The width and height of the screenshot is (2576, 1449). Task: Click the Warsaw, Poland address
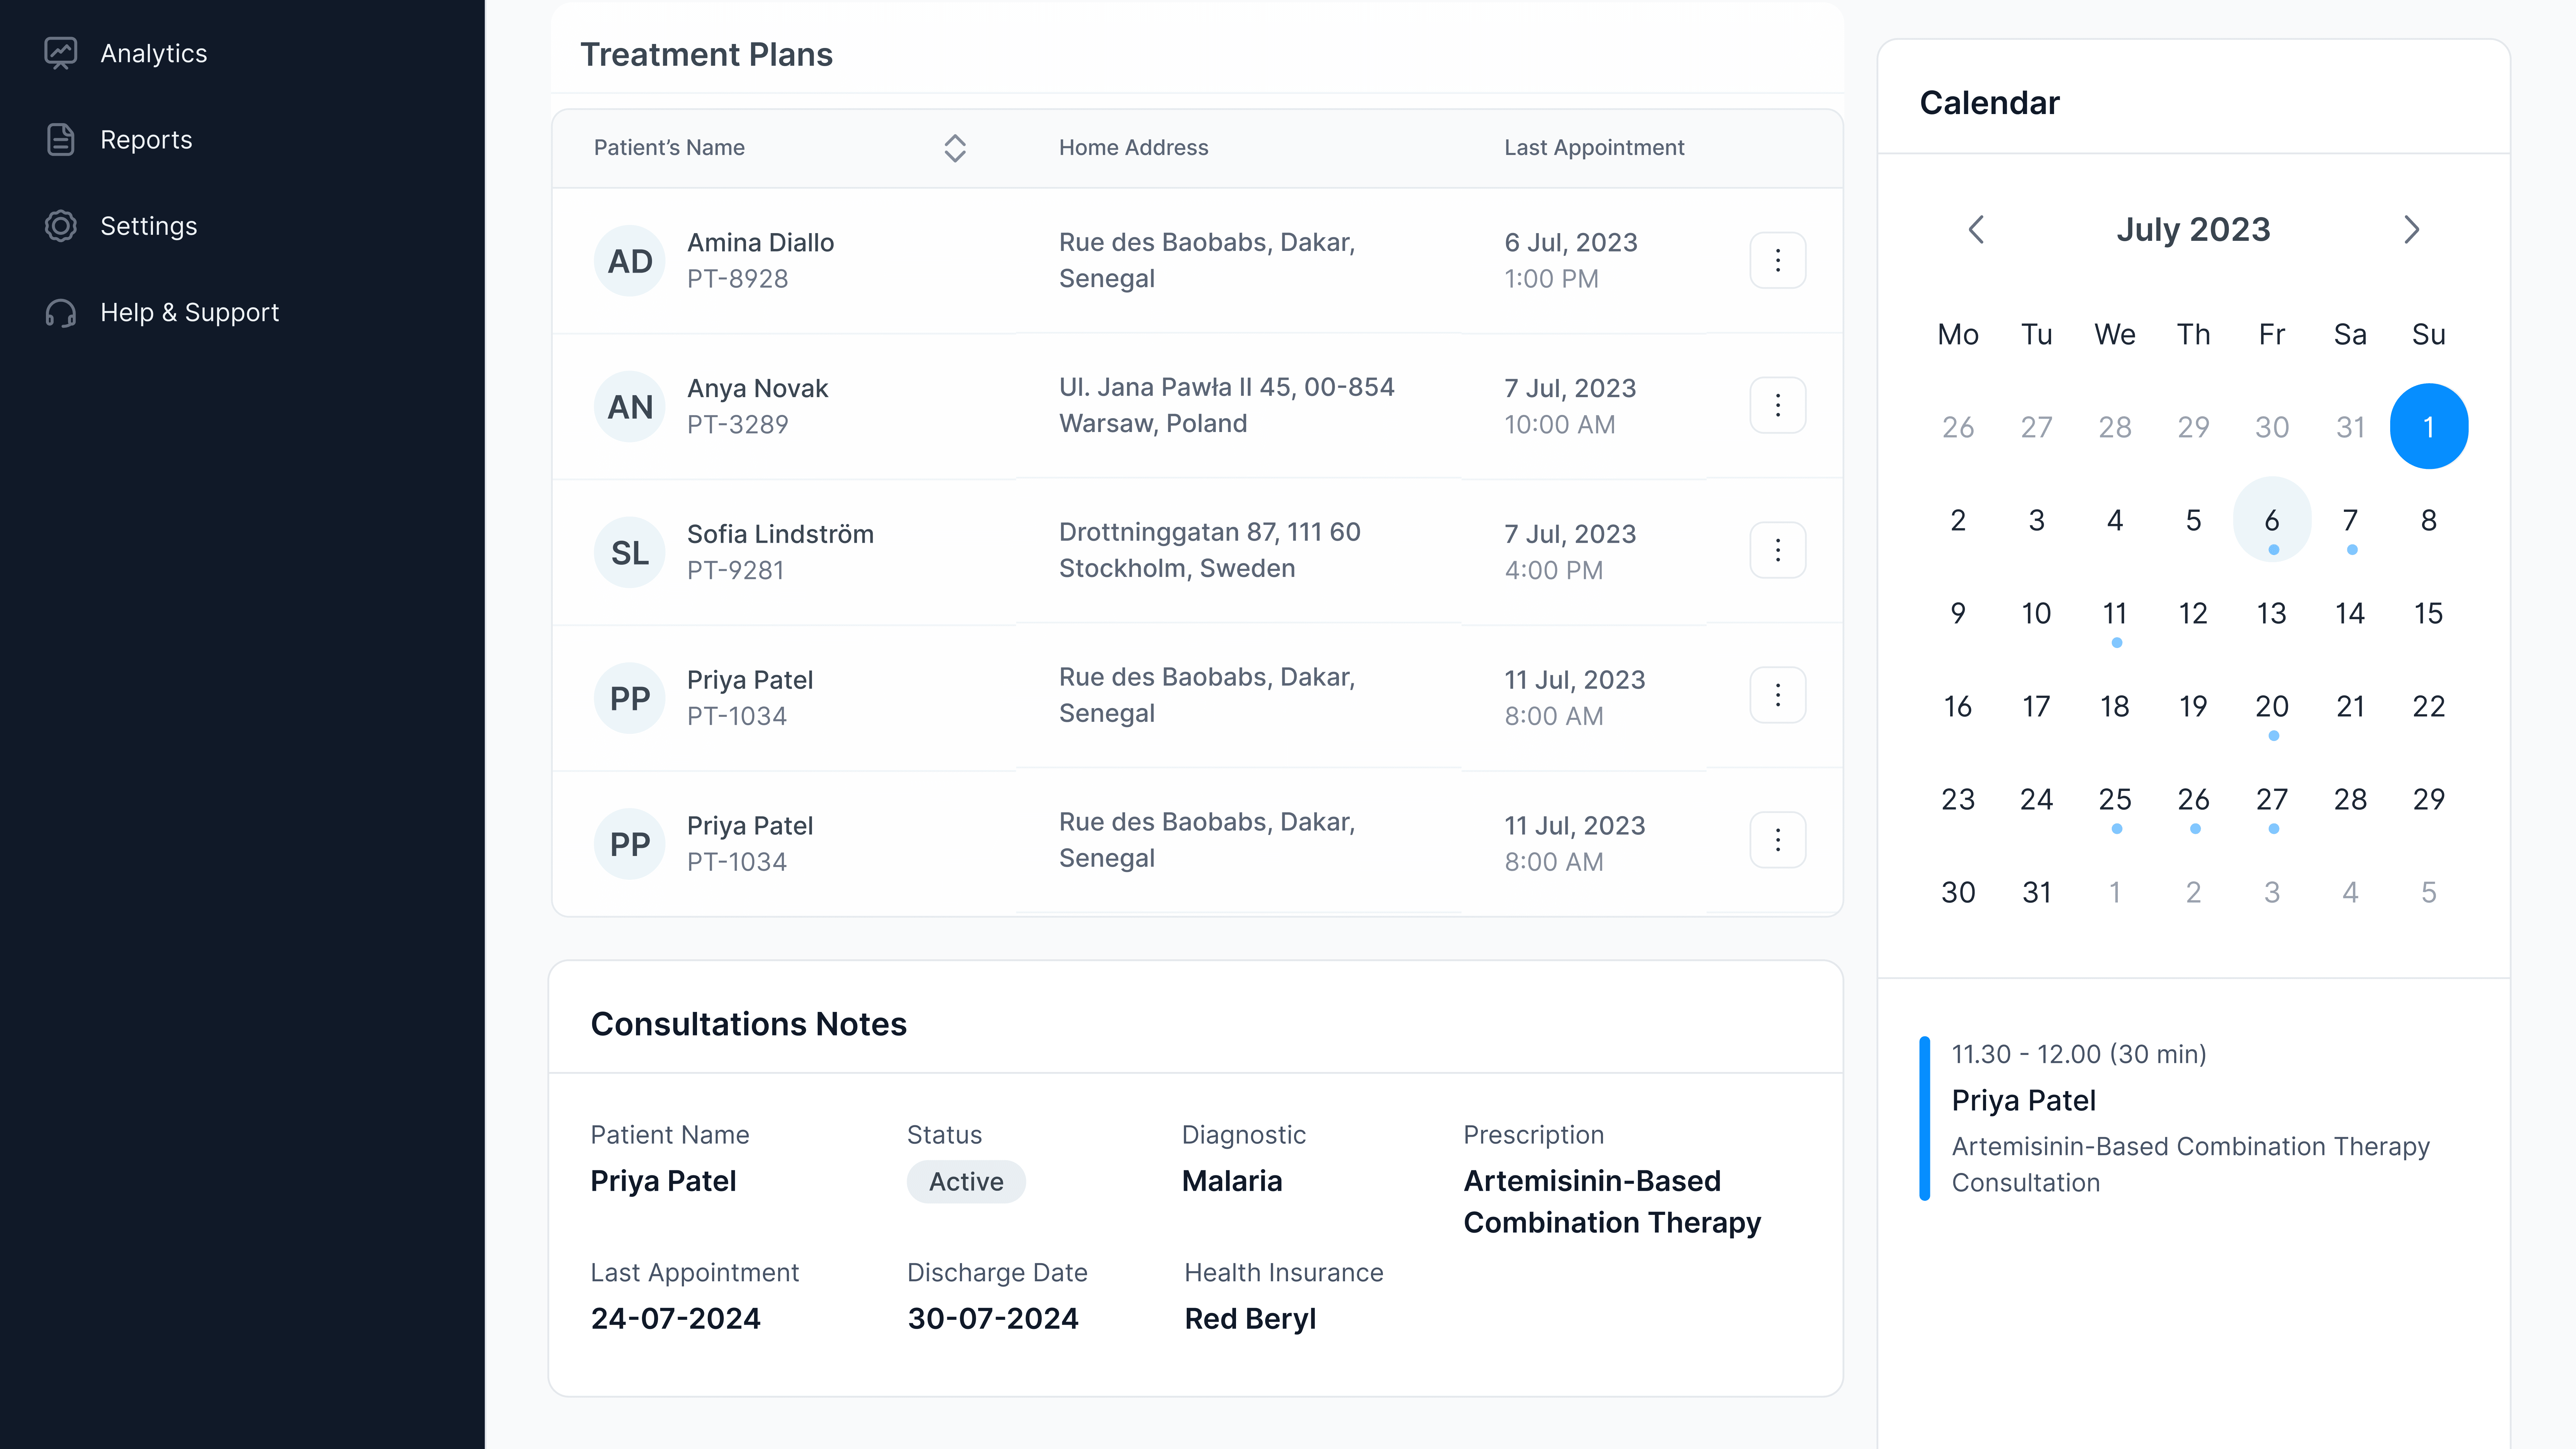coord(1153,424)
